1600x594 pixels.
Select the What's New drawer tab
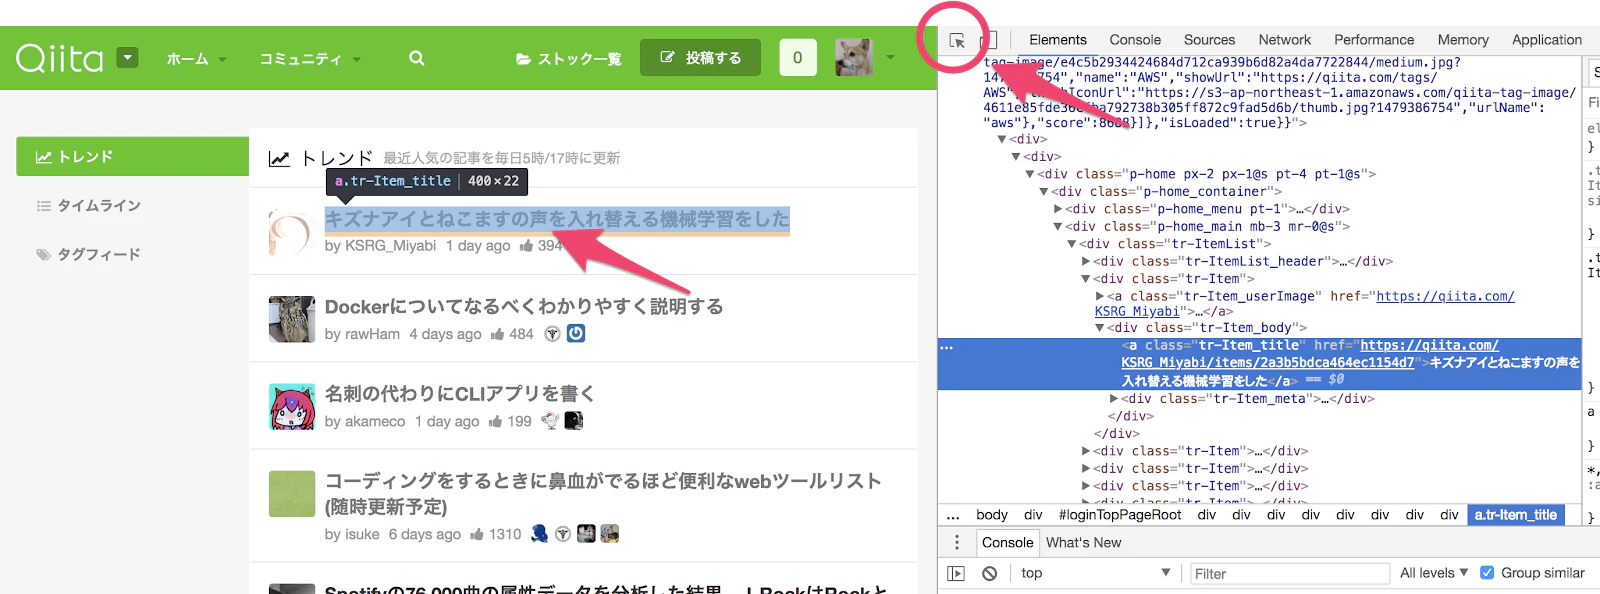1083,542
